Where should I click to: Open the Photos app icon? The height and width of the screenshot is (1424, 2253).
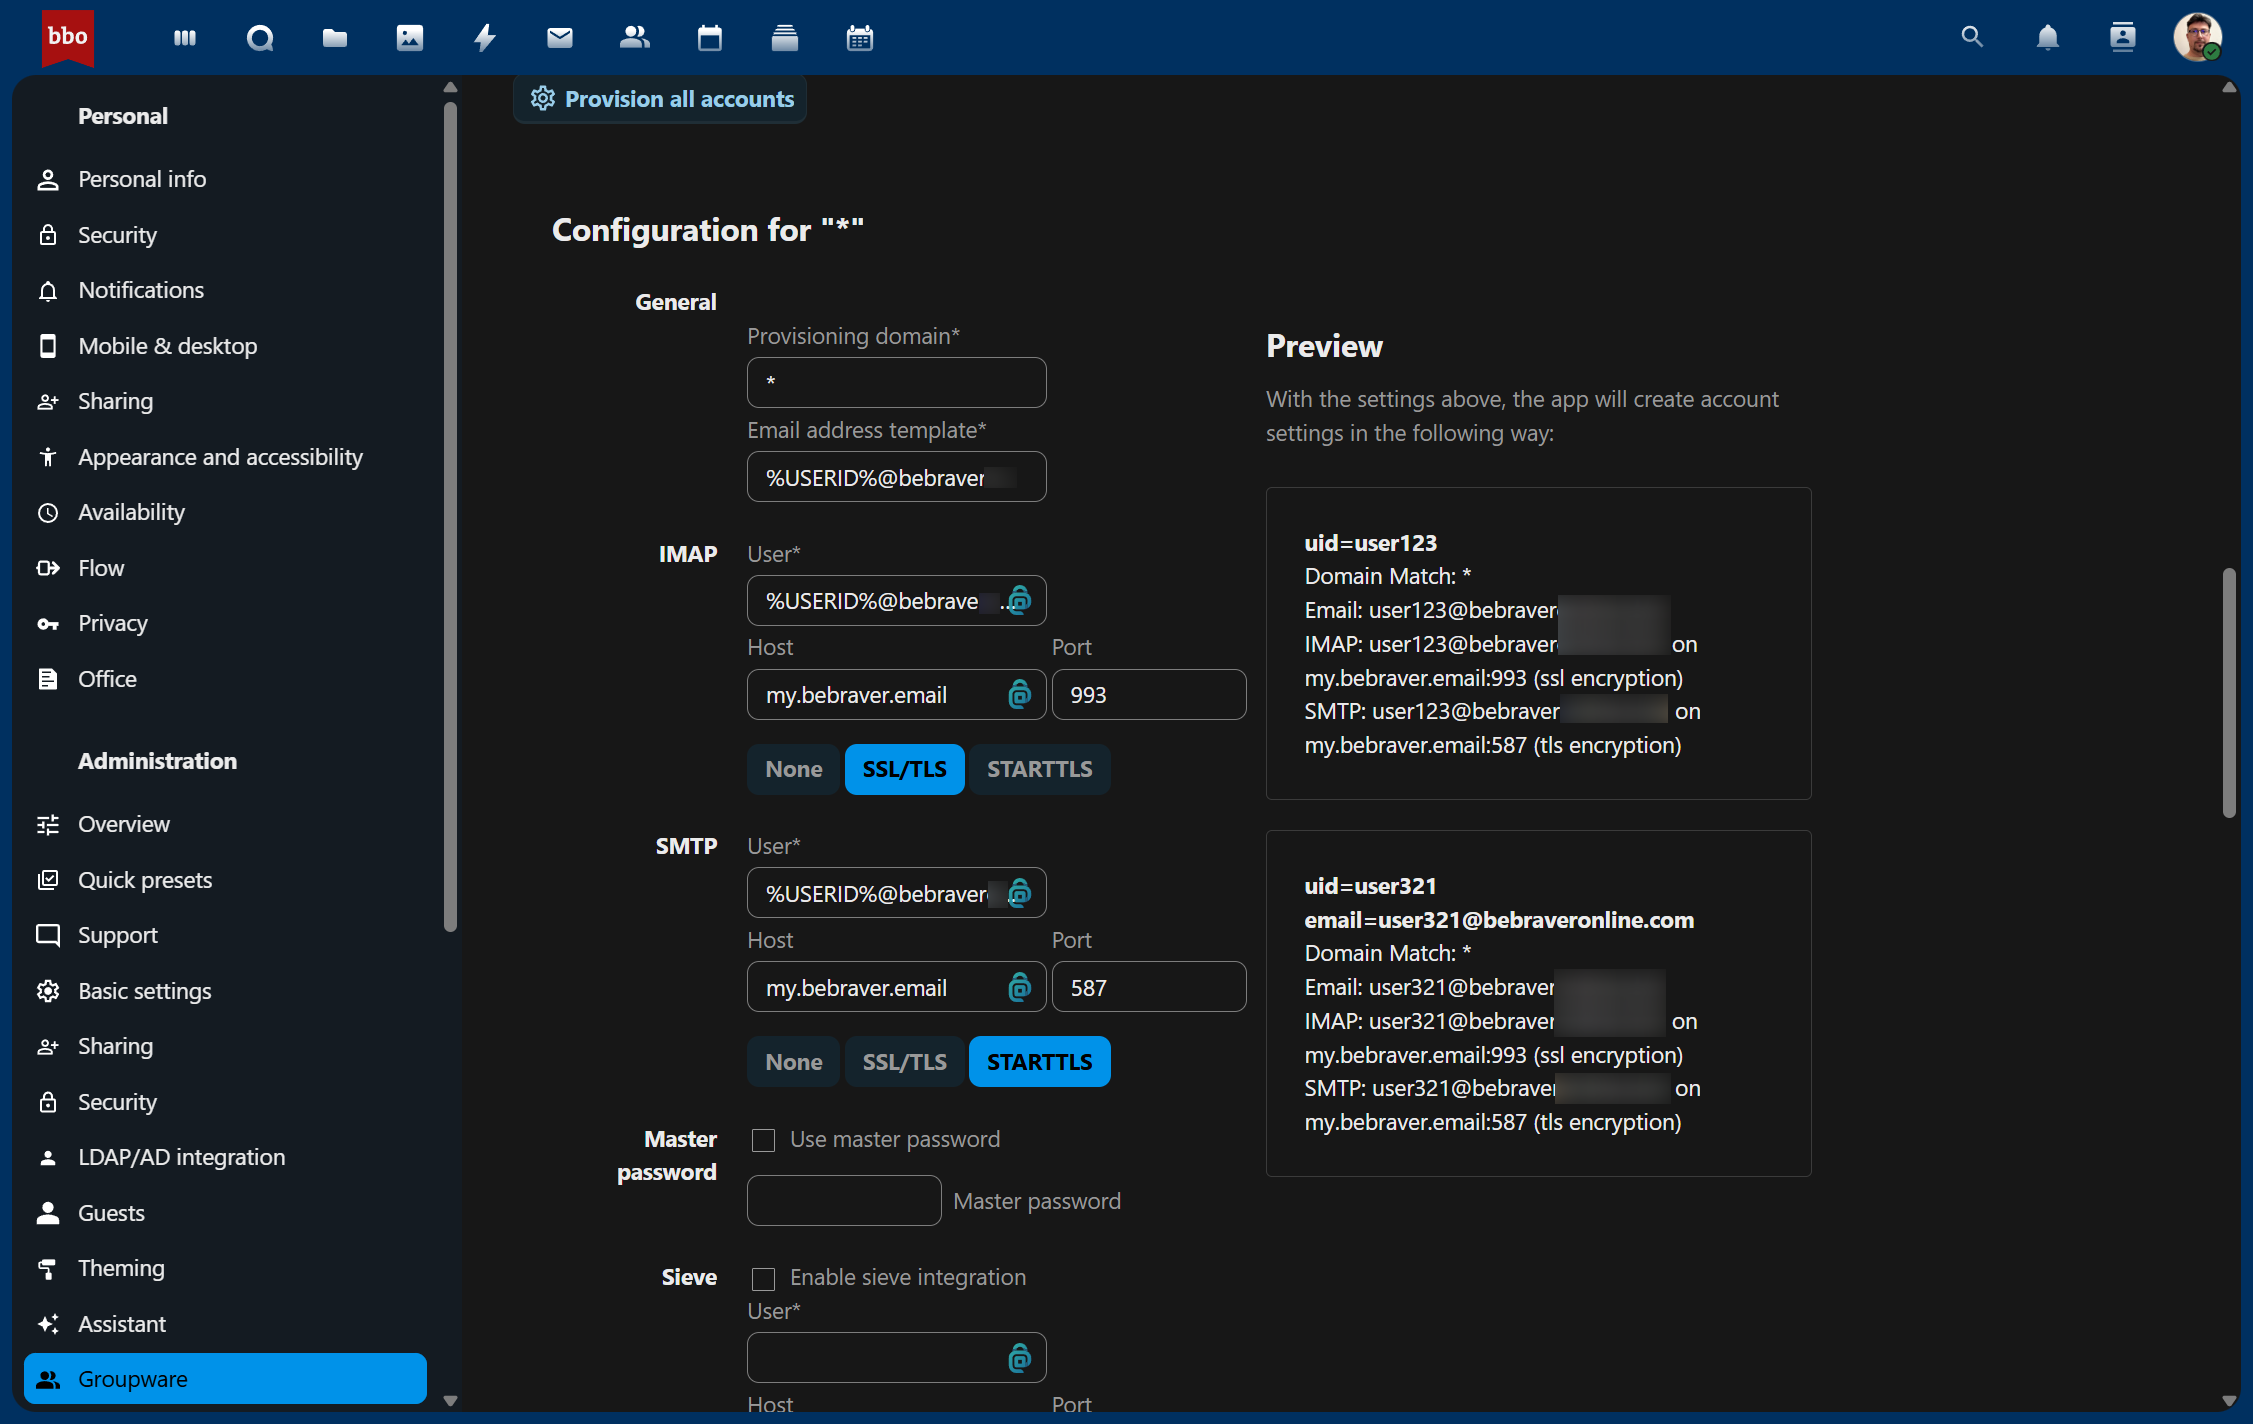(410, 38)
